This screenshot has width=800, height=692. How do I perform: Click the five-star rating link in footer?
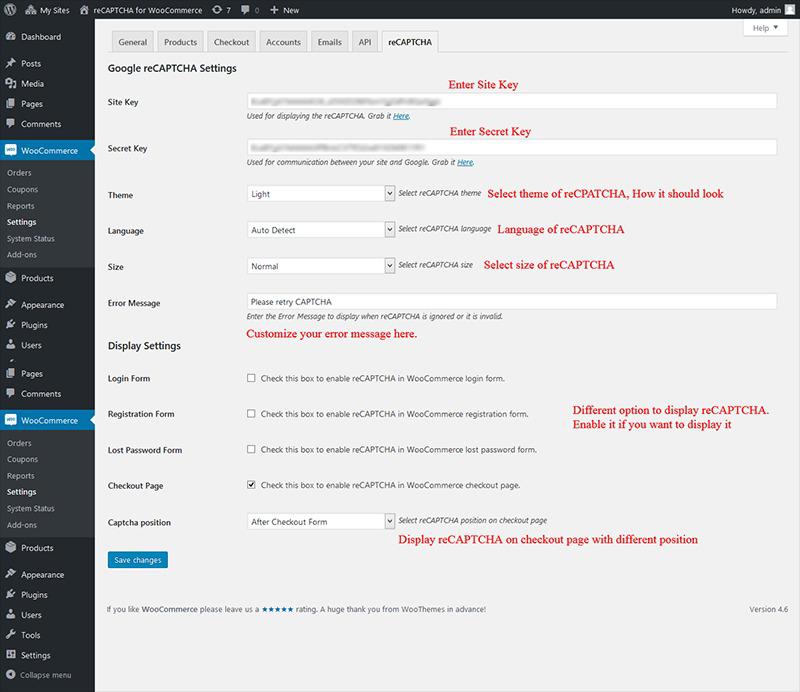pyautogui.click(x=277, y=608)
